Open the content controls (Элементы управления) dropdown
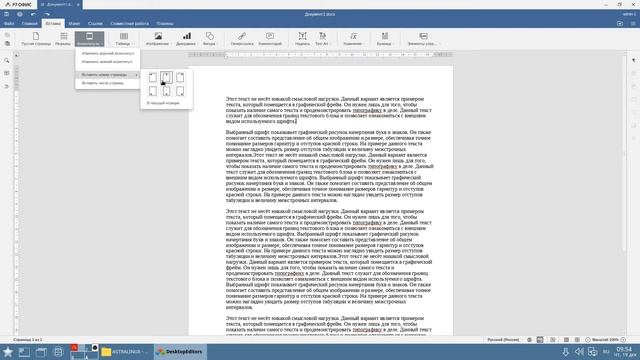 pyautogui.click(x=423, y=39)
